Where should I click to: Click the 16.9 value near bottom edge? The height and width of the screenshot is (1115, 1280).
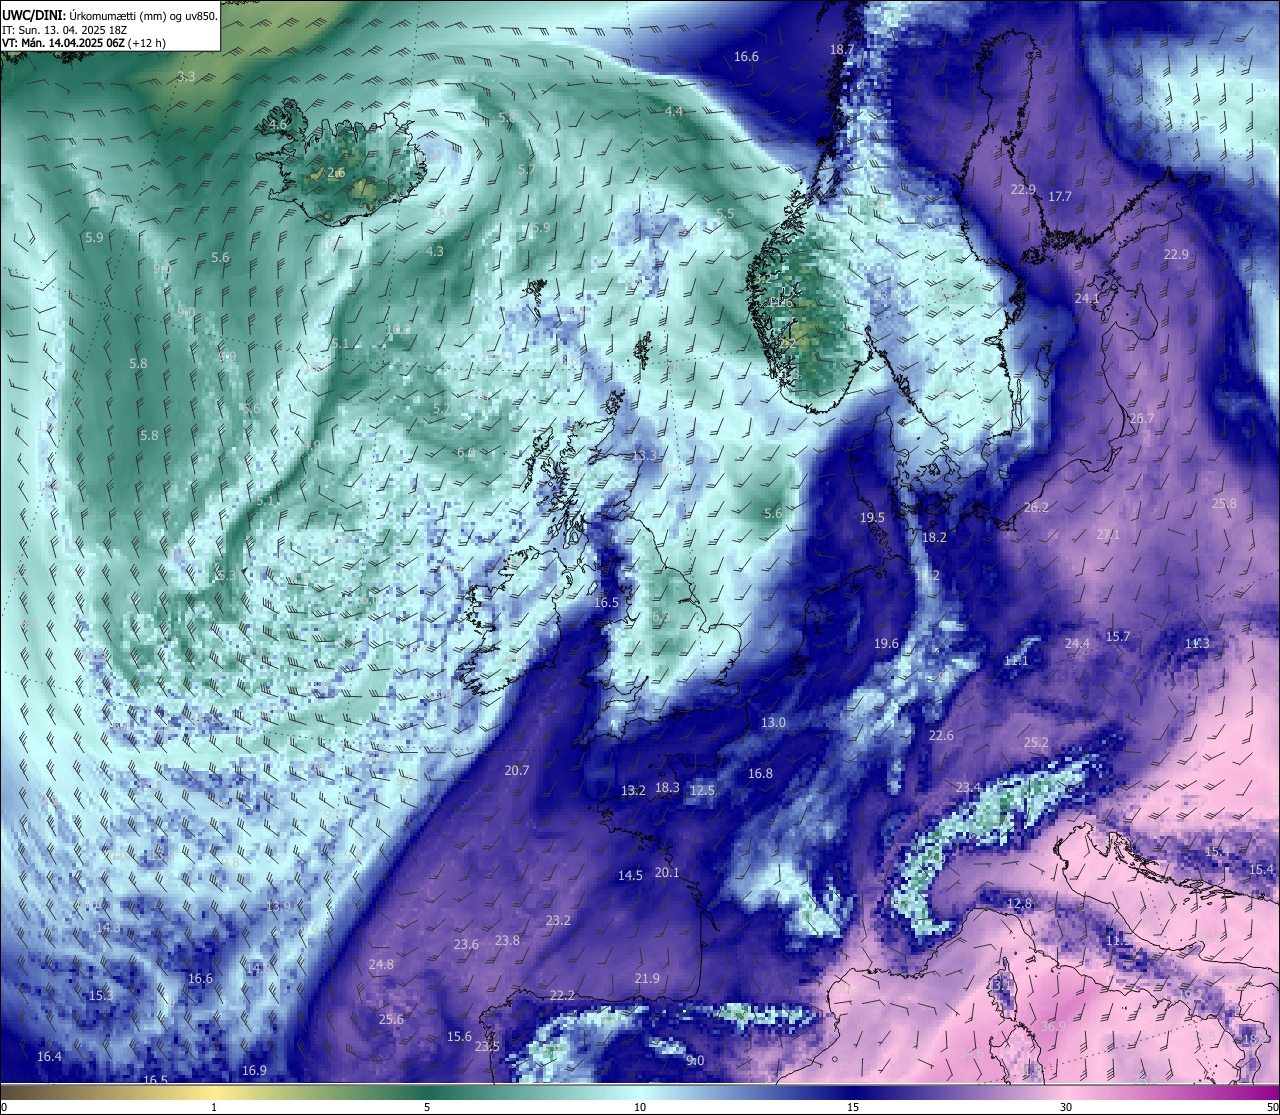pos(254,1070)
